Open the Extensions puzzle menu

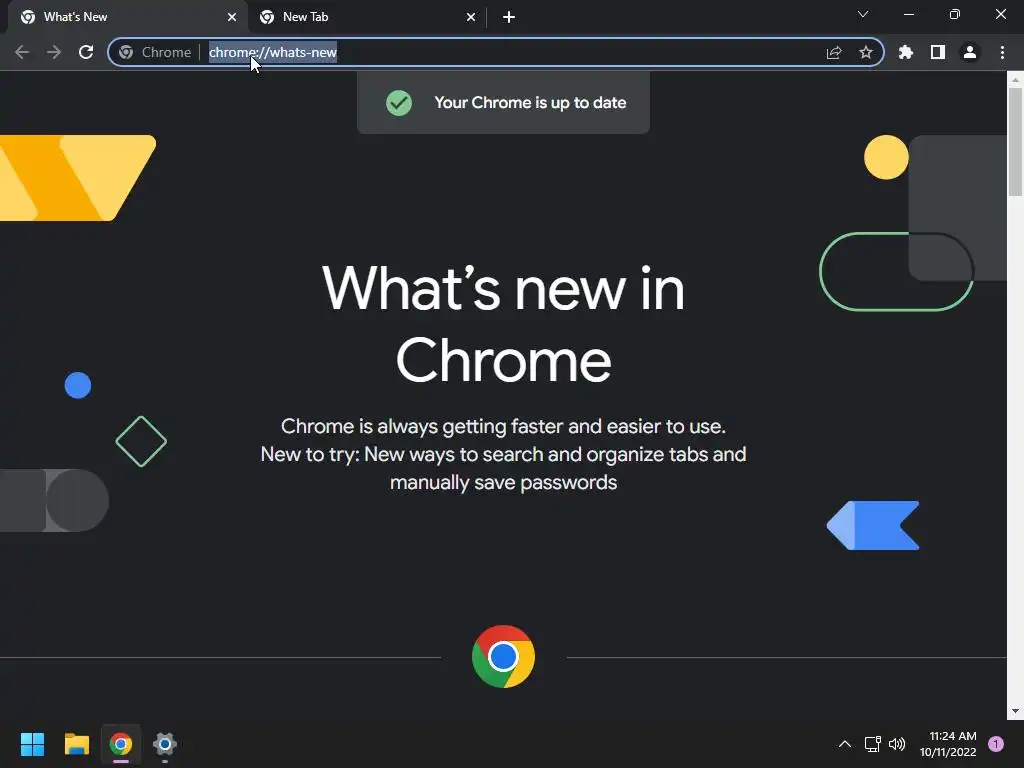tap(906, 52)
